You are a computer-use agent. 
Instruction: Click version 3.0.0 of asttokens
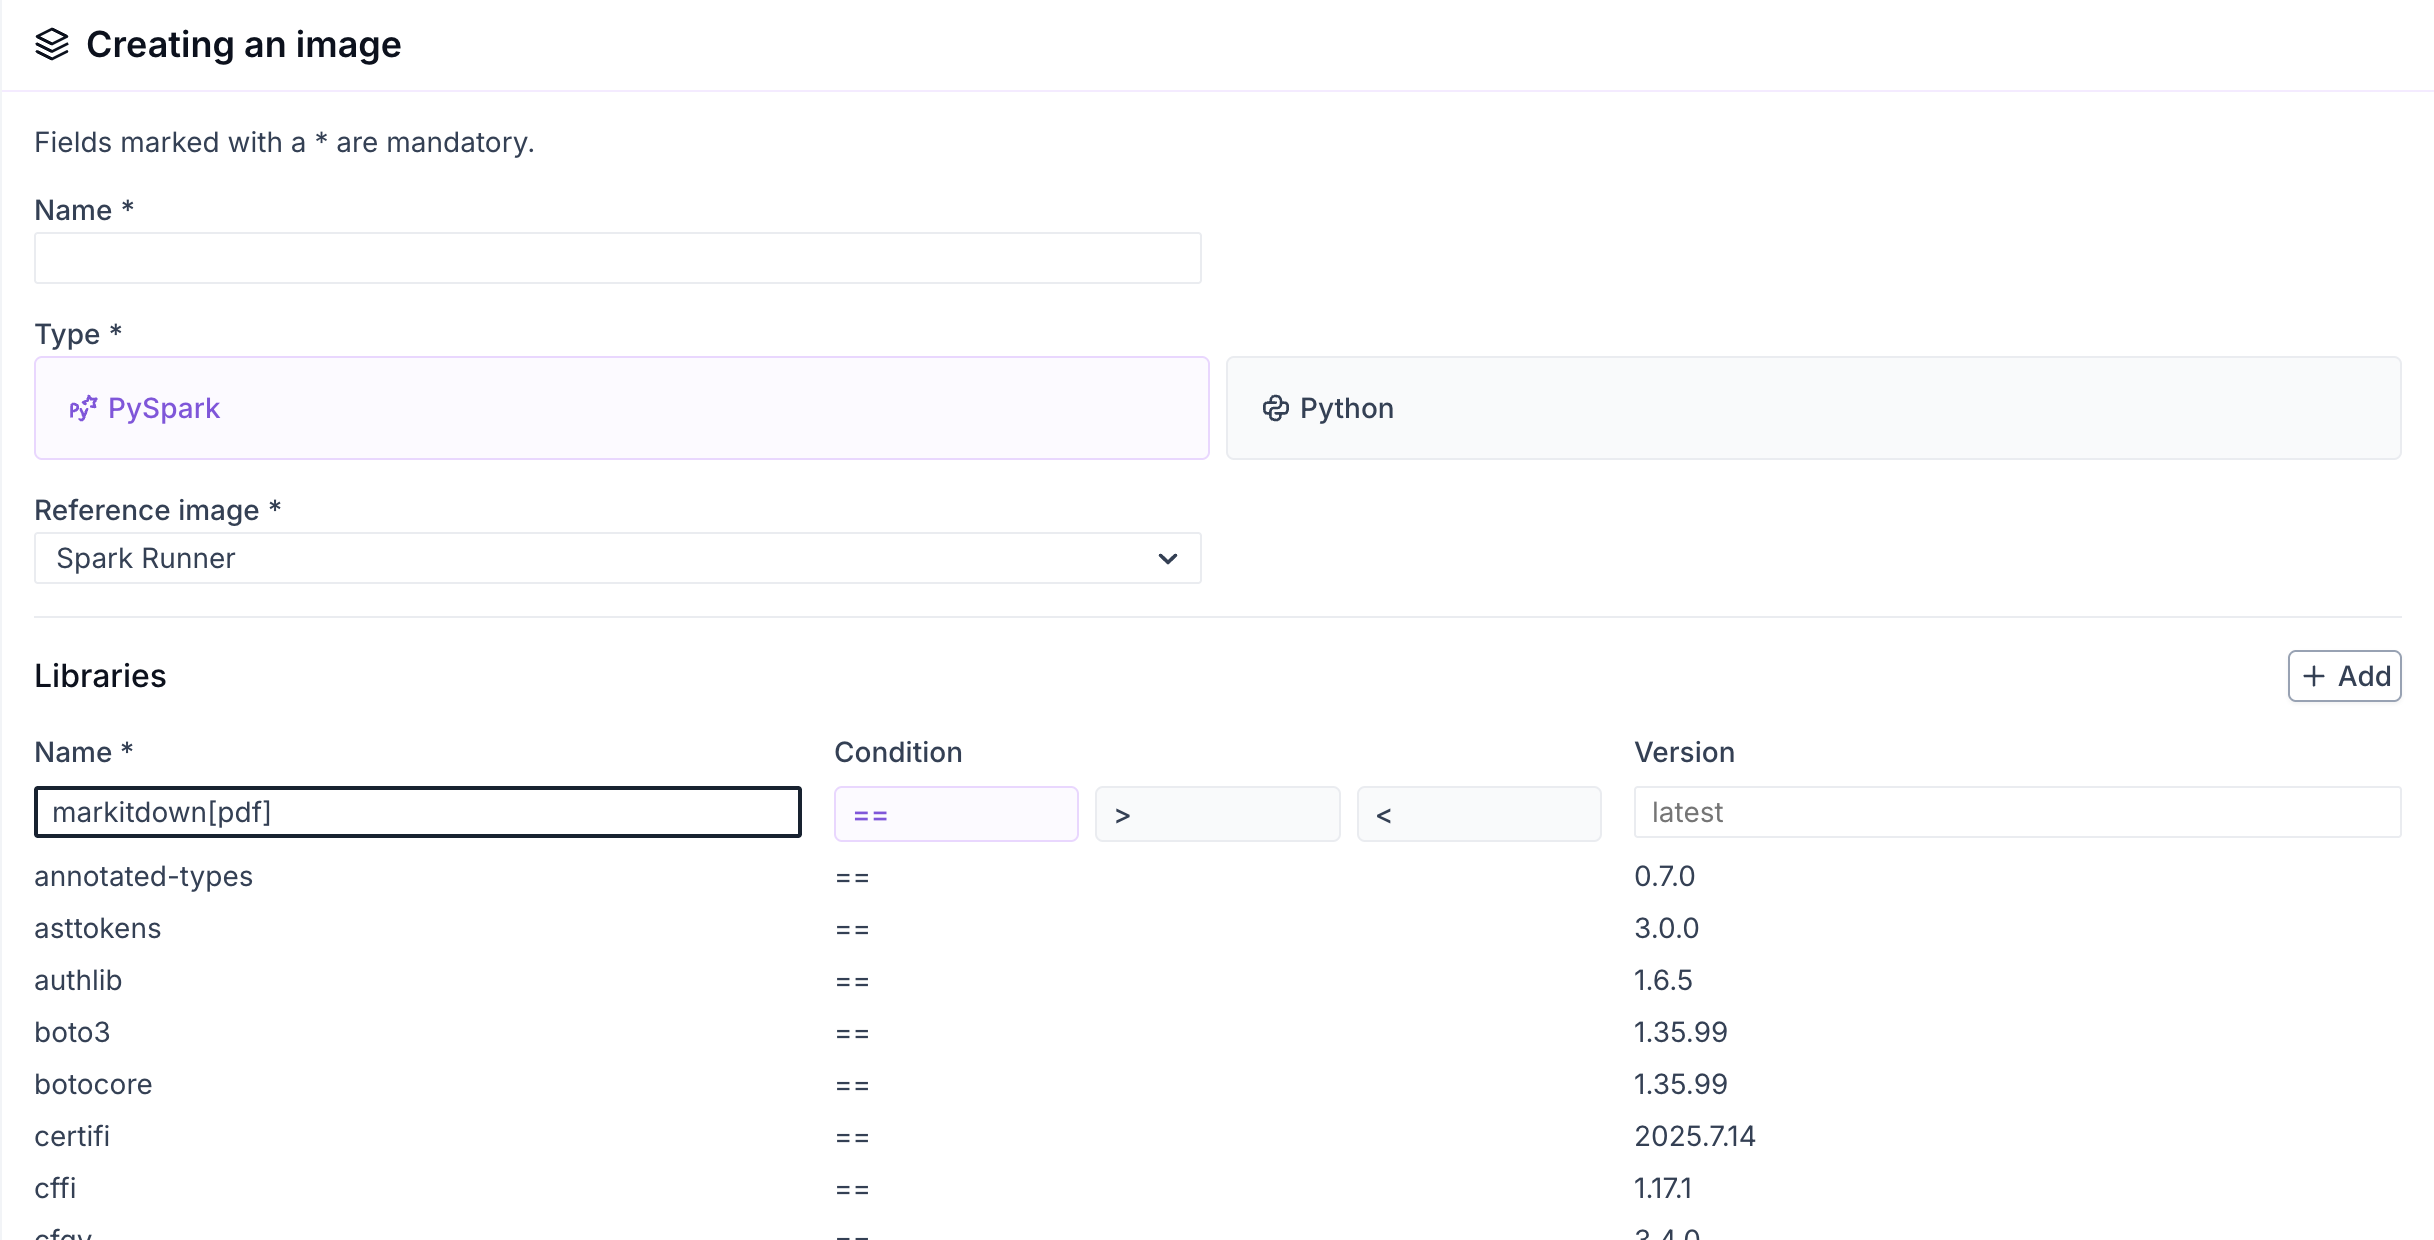click(x=1666, y=928)
